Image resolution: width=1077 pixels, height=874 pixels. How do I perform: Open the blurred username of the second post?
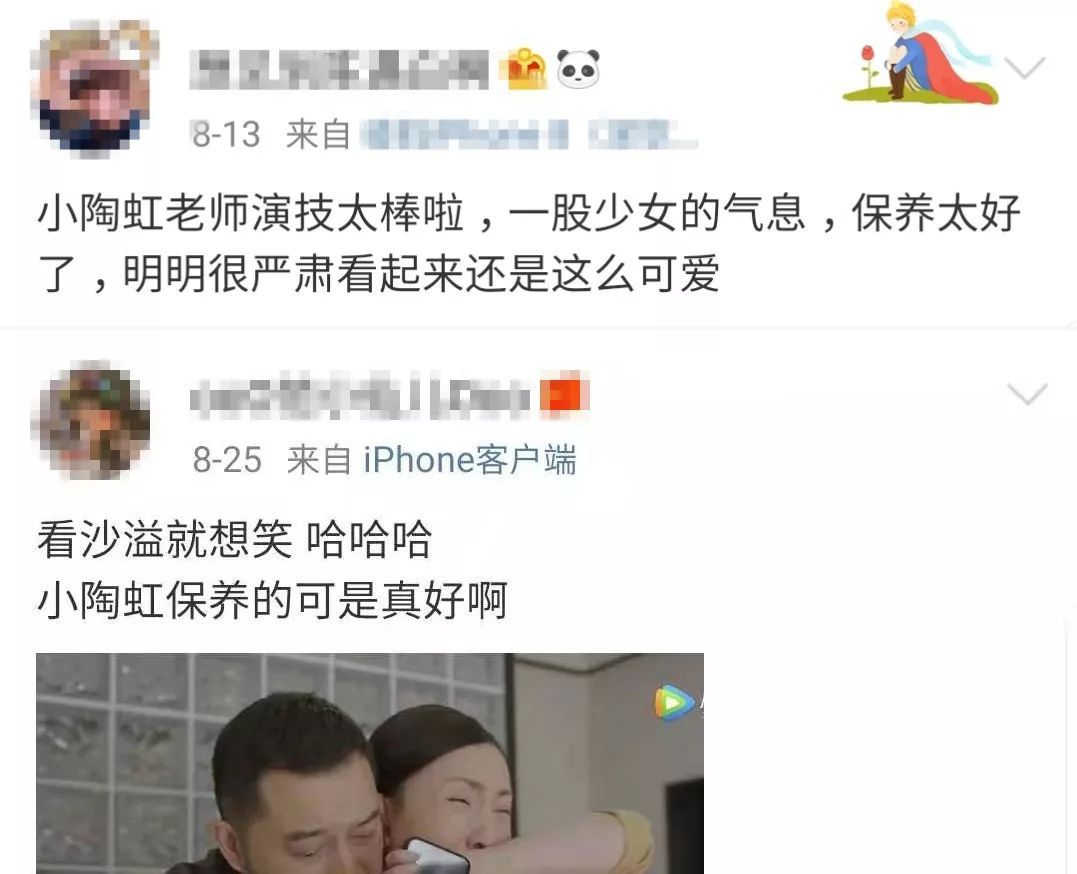360,396
